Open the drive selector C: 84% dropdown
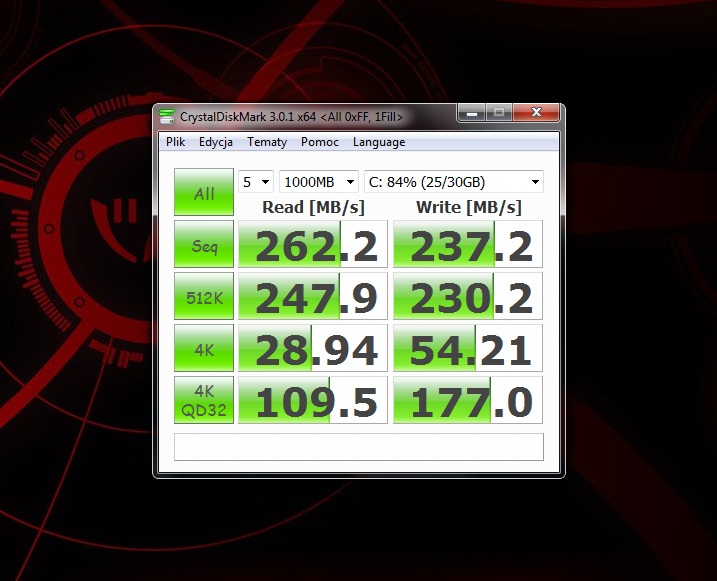 click(x=454, y=182)
